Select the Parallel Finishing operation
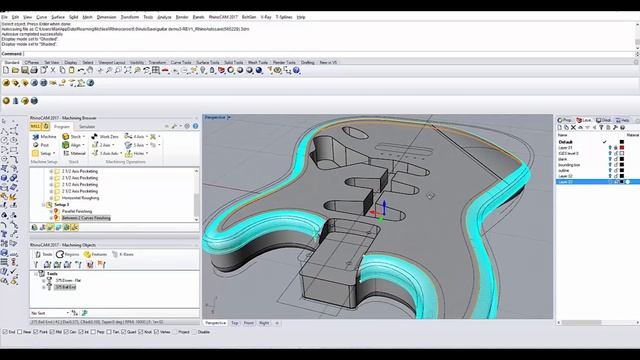The width and height of the screenshot is (640, 360). (x=77, y=211)
